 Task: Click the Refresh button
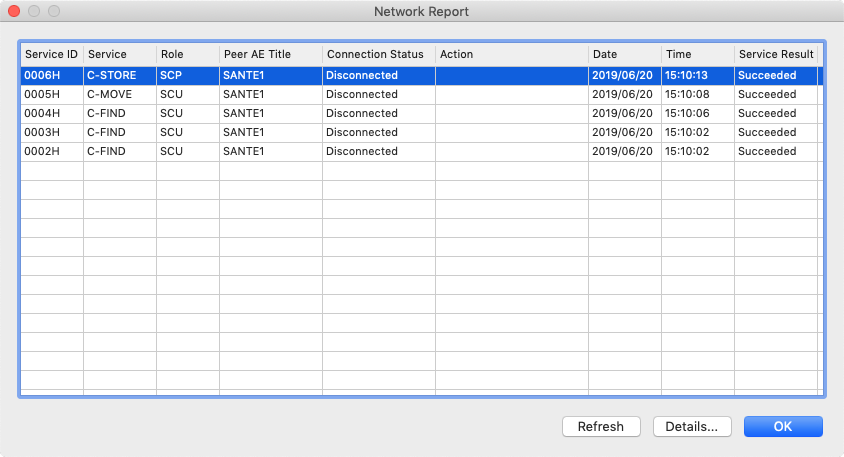click(x=601, y=427)
